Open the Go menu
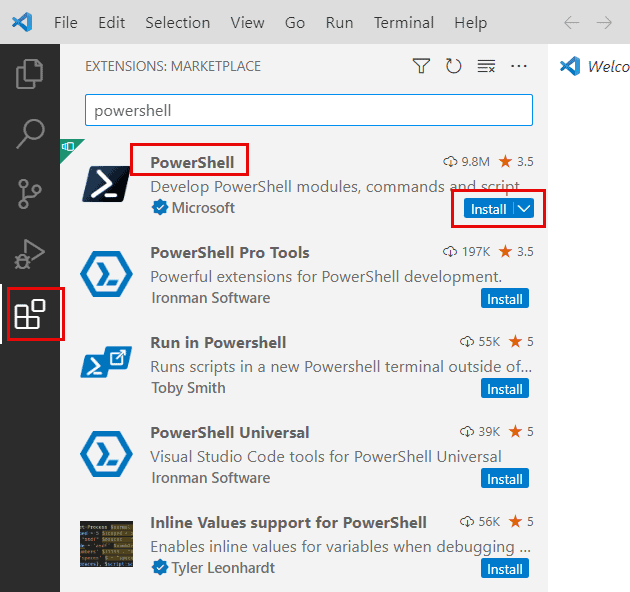The image size is (630, 592). point(295,23)
